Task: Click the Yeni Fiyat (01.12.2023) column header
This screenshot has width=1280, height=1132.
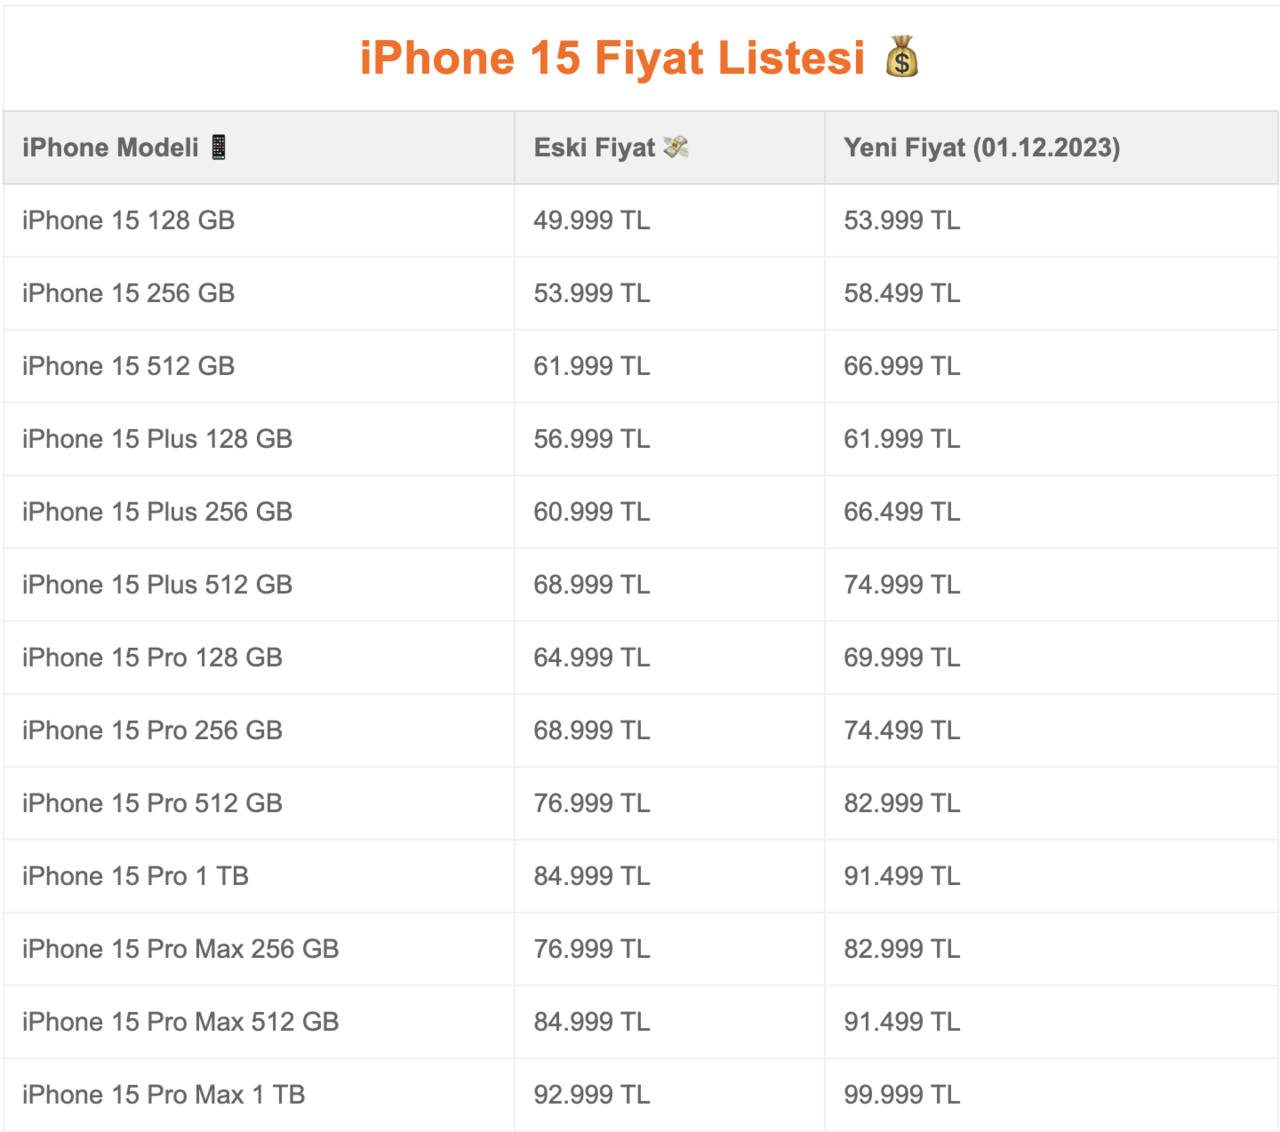Action: (x=981, y=148)
